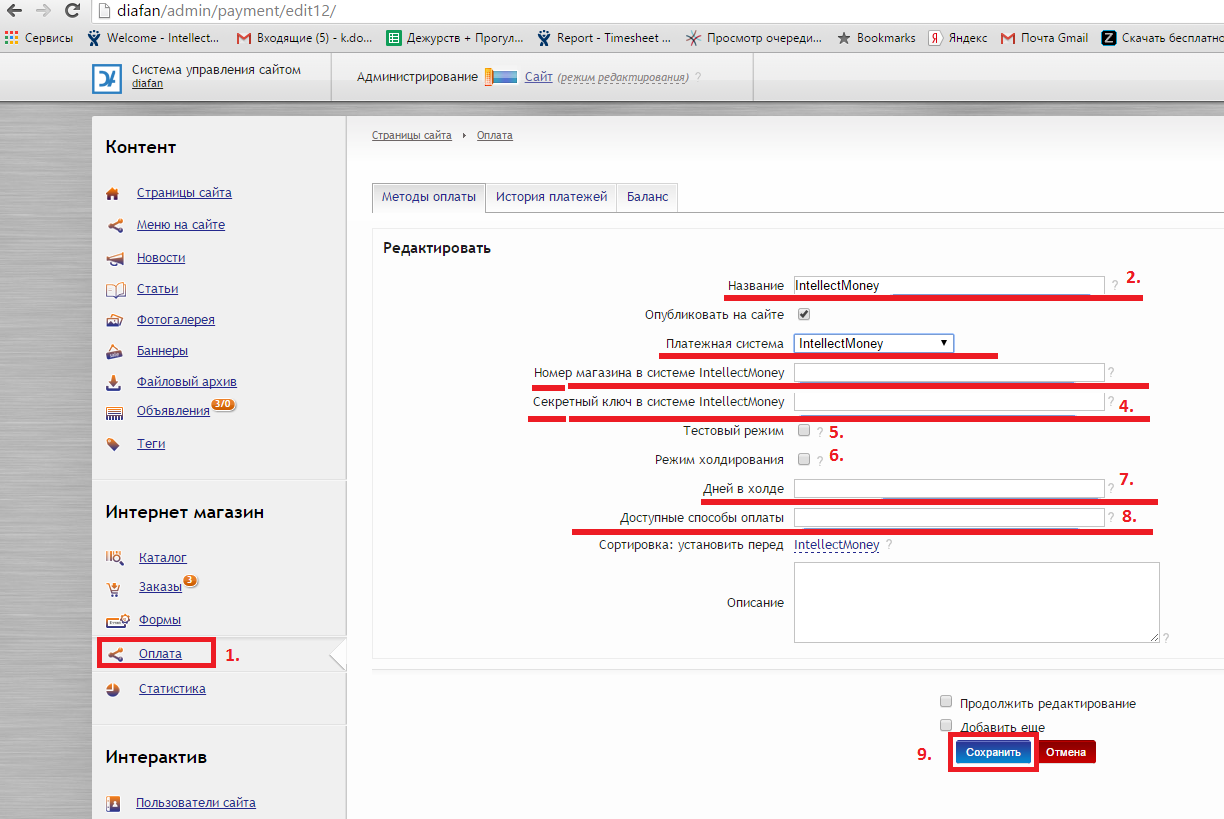Click the download icon beside Файловый архив
1224x819 pixels.
(114, 382)
